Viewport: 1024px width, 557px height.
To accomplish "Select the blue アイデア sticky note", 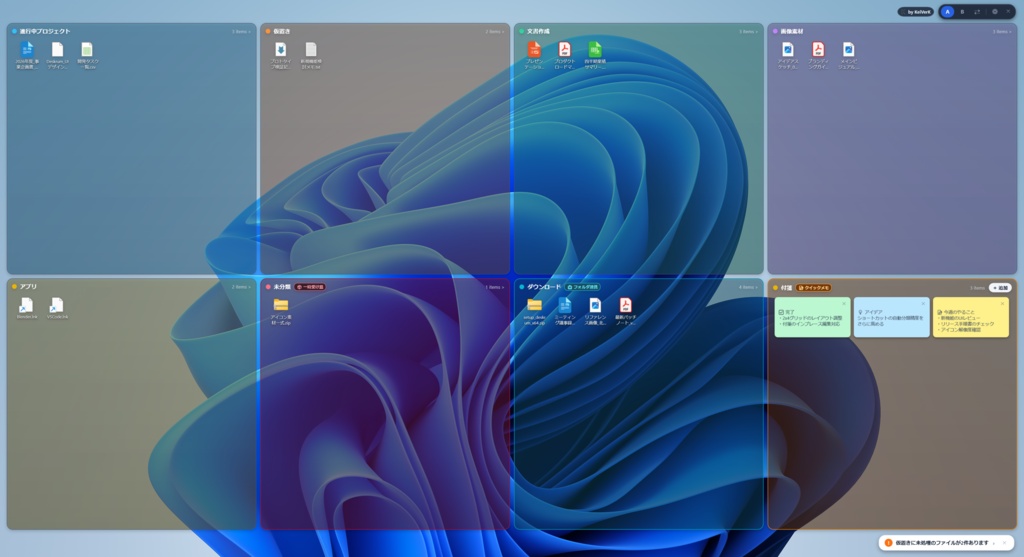I will pyautogui.click(x=891, y=317).
